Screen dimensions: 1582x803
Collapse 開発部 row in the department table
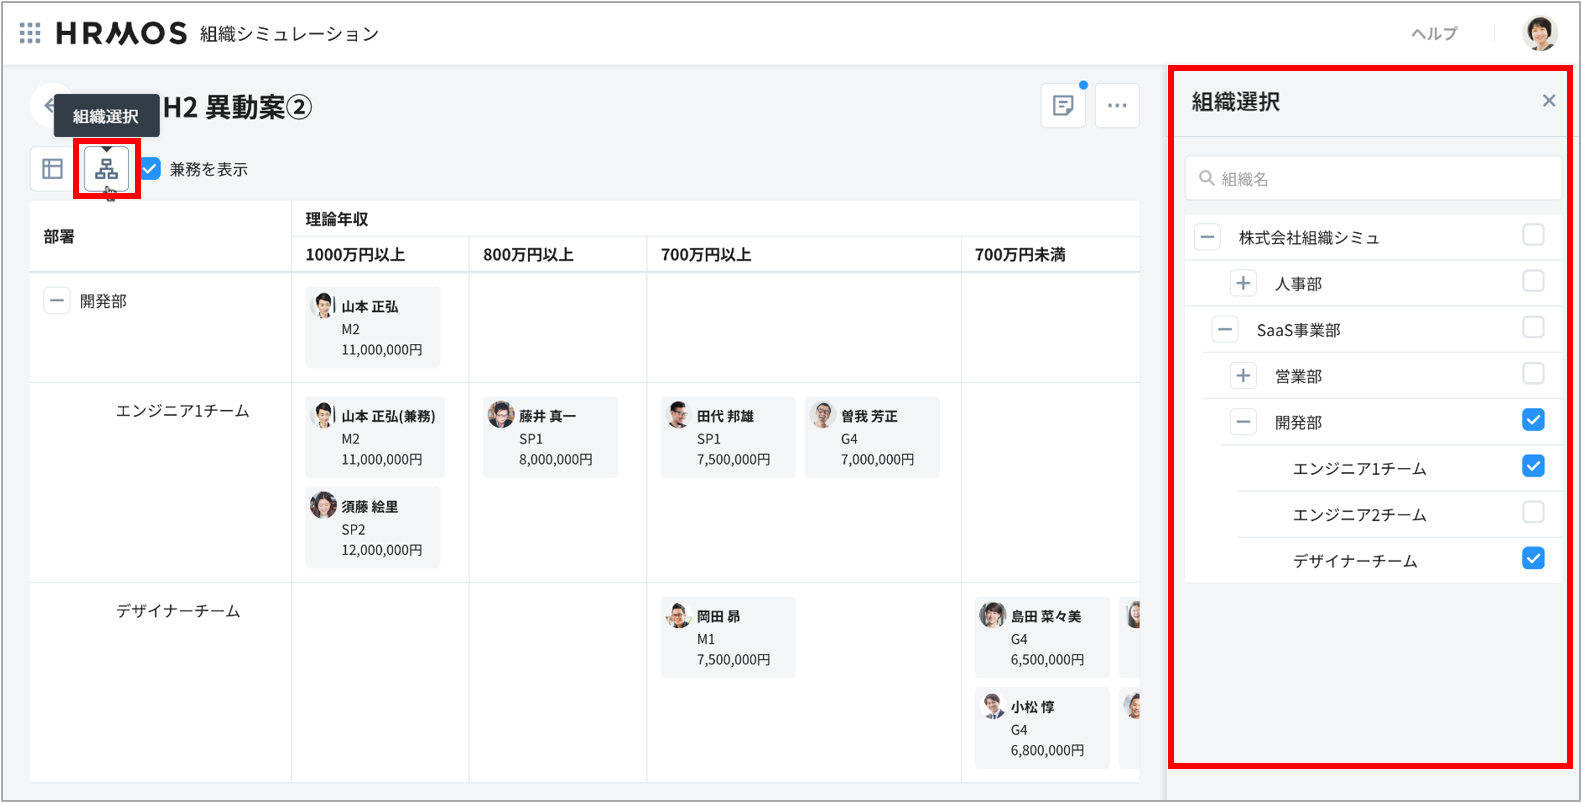[x=57, y=301]
